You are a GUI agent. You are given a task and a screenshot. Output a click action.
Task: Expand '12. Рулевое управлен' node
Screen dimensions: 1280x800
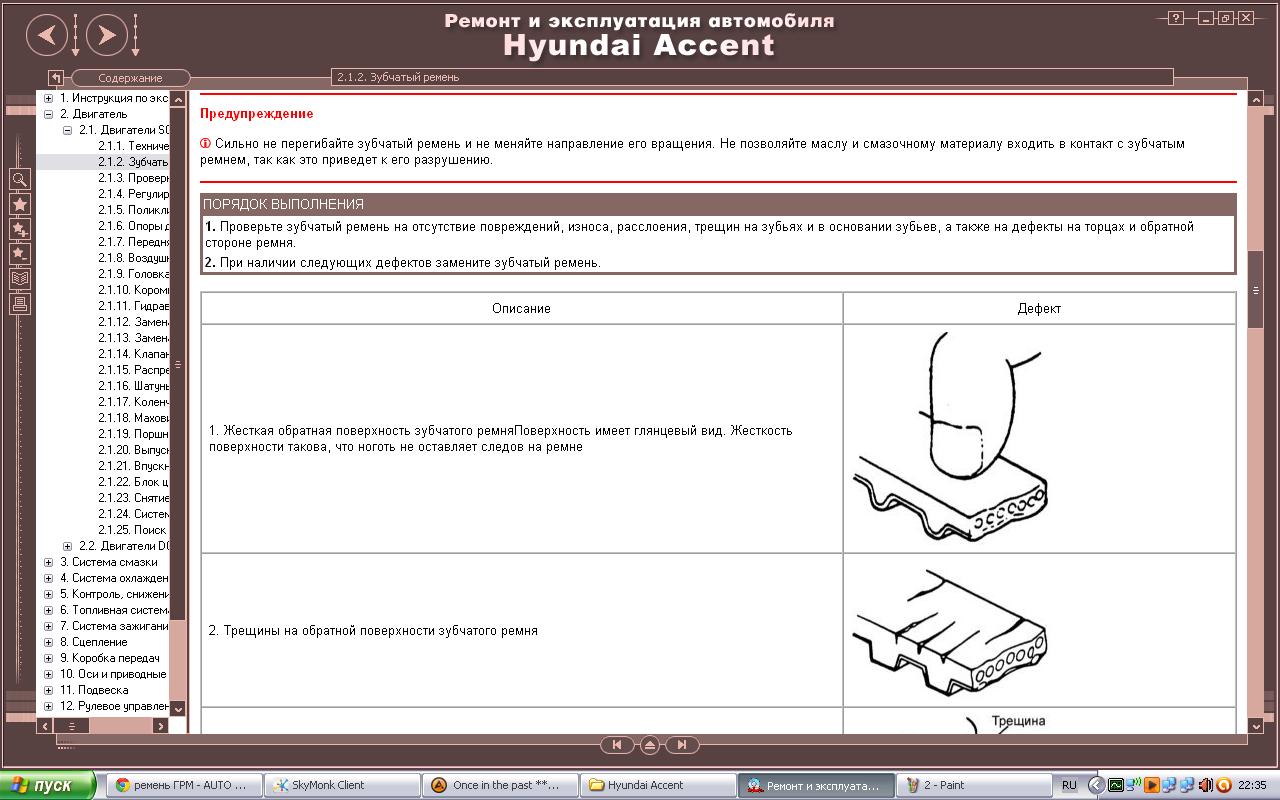pos(48,706)
